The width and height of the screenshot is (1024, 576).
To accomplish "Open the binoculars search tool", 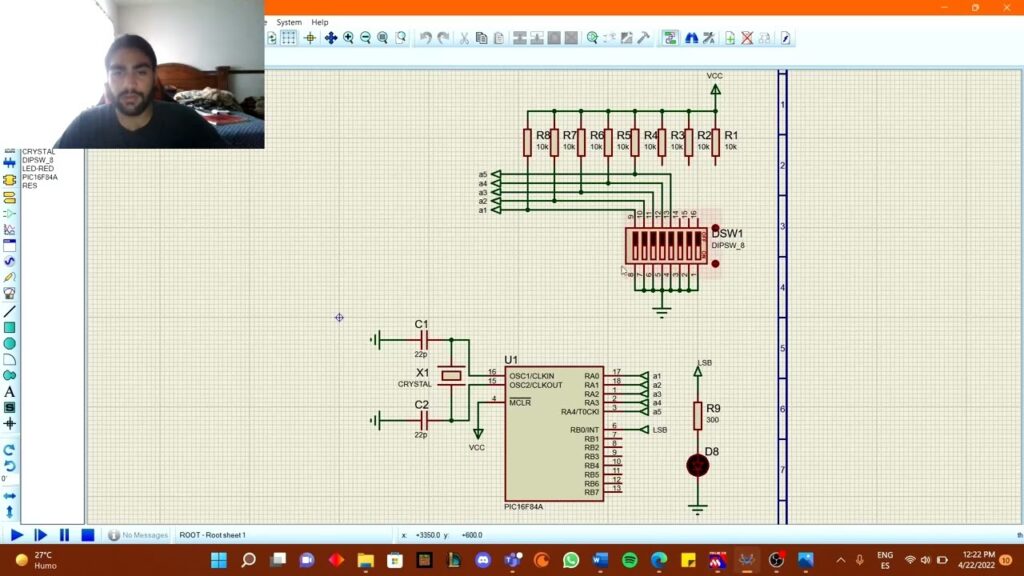I will pos(690,38).
